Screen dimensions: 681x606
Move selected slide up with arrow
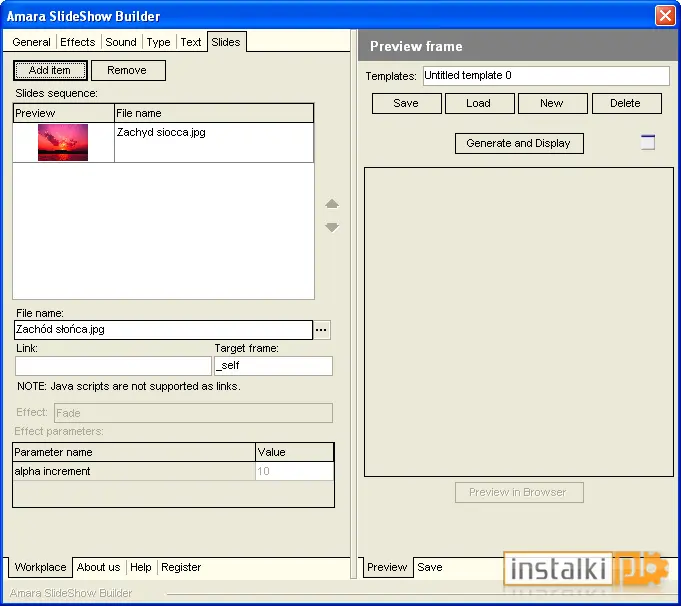tap(332, 204)
